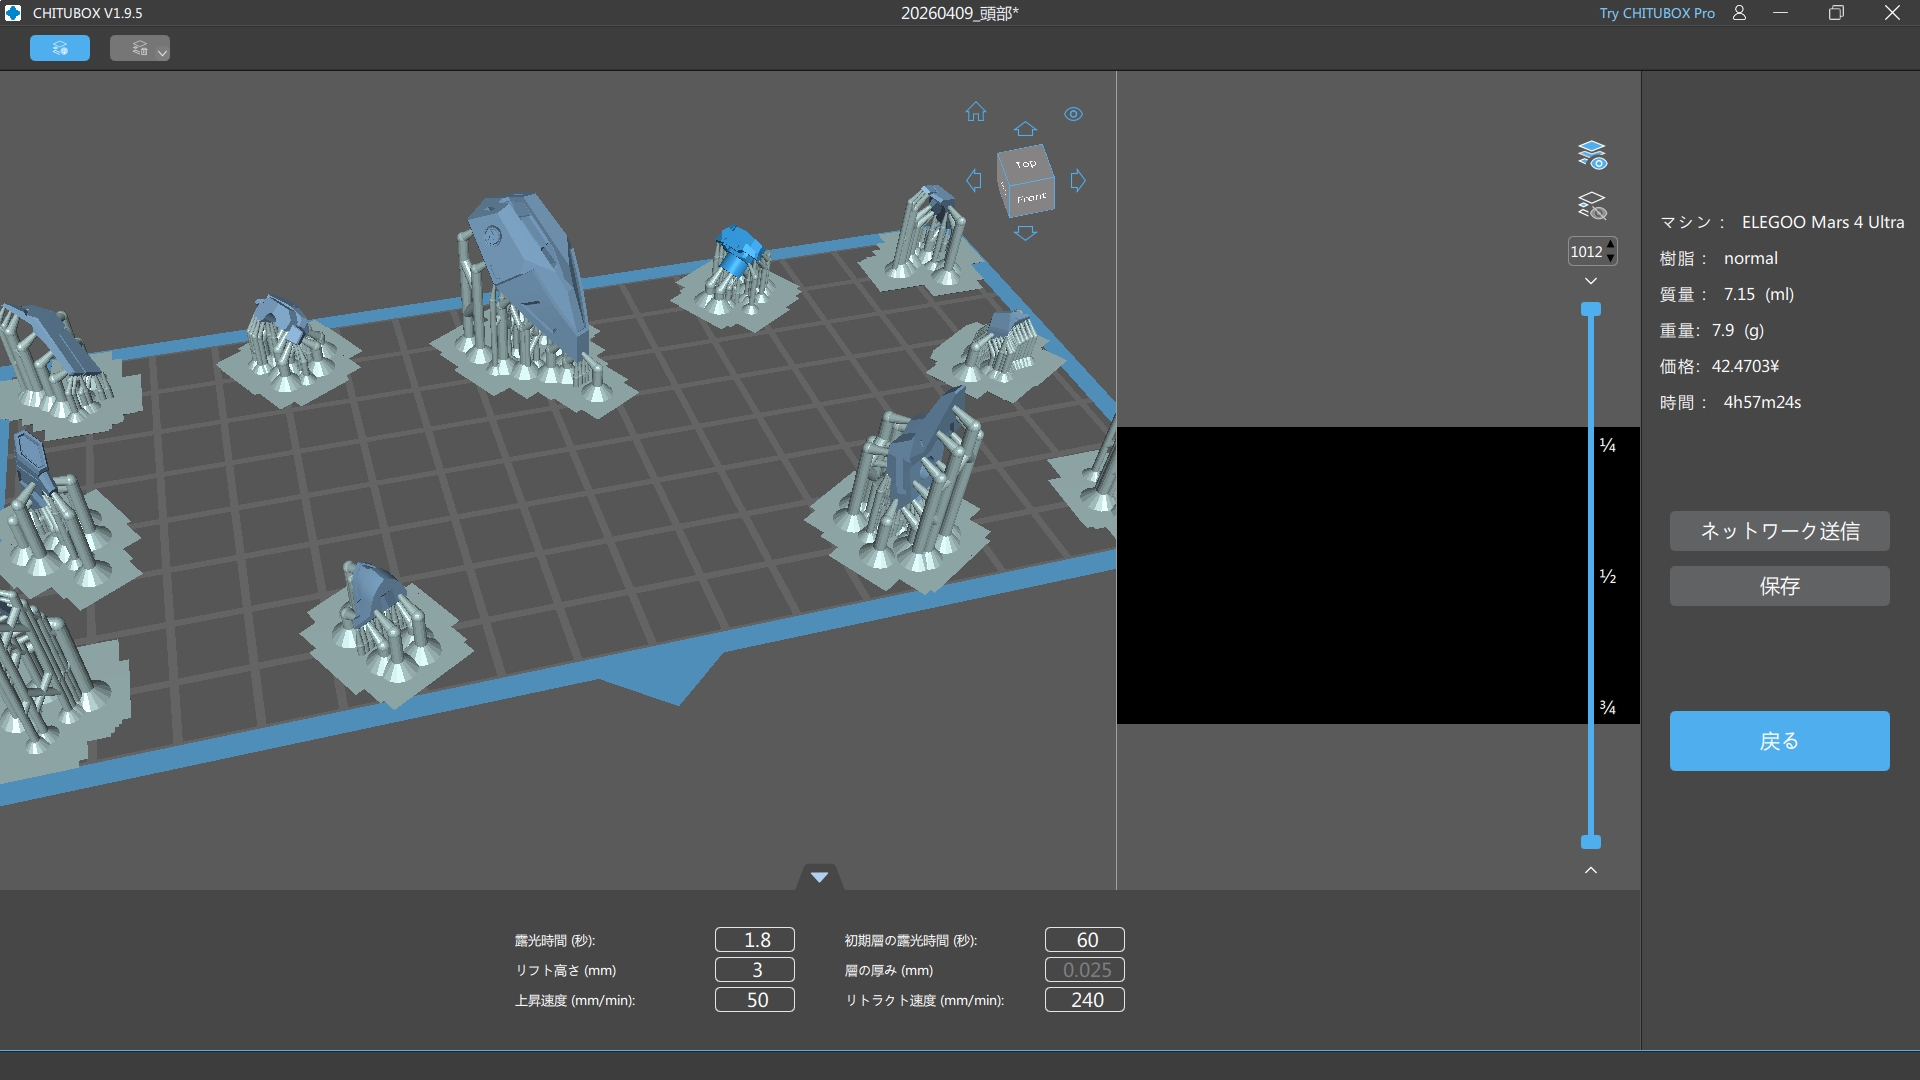Enable show-all-layers eye icon
Viewport: 1920px width, 1080px height.
click(x=1591, y=155)
